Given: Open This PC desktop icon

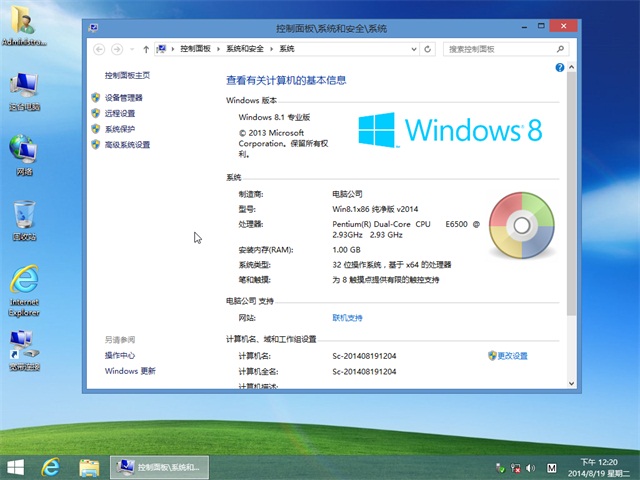Looking at the screenshot, I should 24,91.
